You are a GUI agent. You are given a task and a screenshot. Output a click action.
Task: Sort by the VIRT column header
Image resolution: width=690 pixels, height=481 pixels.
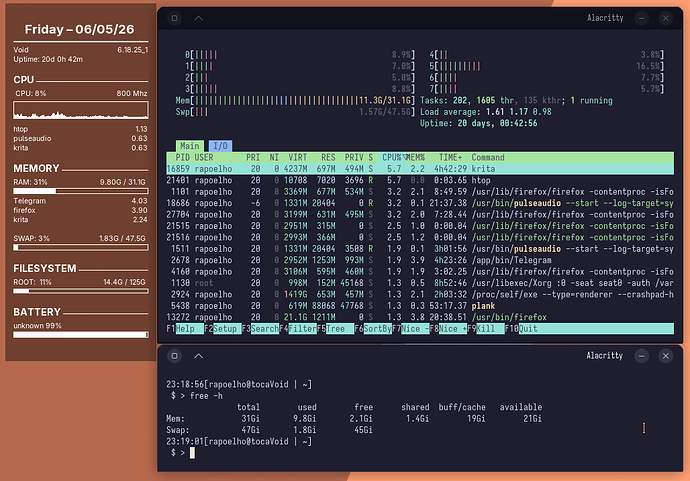pyautogui.click(x=298, y=158)
